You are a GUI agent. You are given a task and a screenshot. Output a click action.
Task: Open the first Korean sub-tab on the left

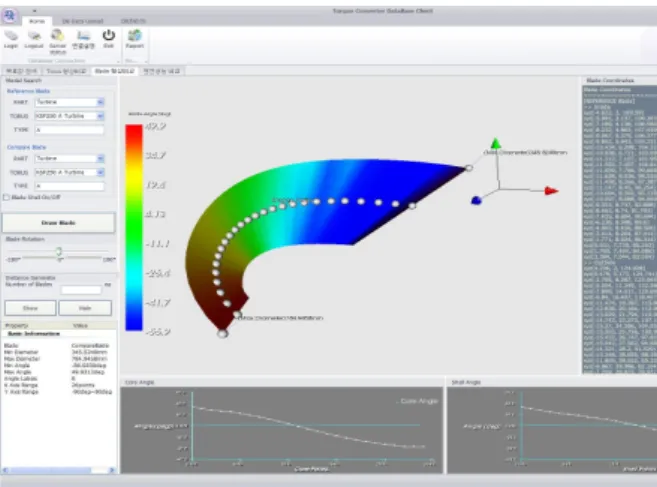pos(21,71)
